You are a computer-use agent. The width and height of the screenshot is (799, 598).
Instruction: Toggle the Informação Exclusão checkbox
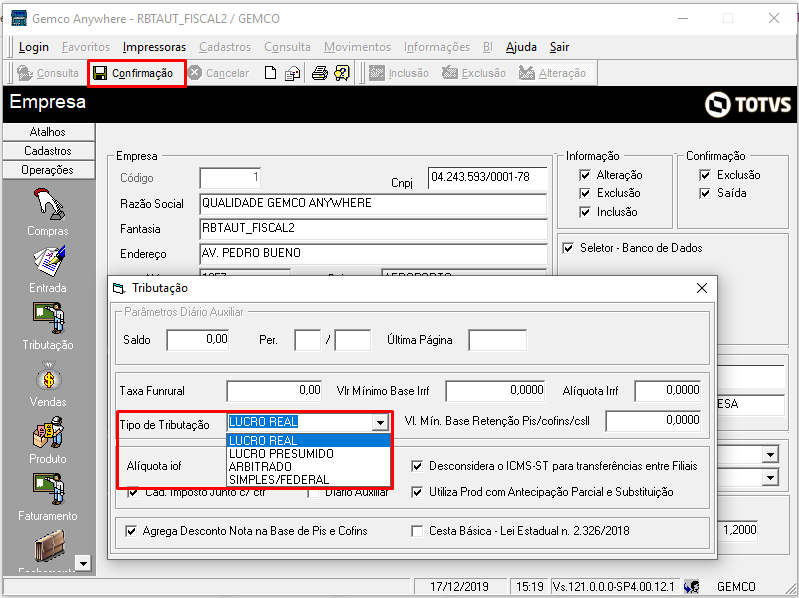[585, 194]
